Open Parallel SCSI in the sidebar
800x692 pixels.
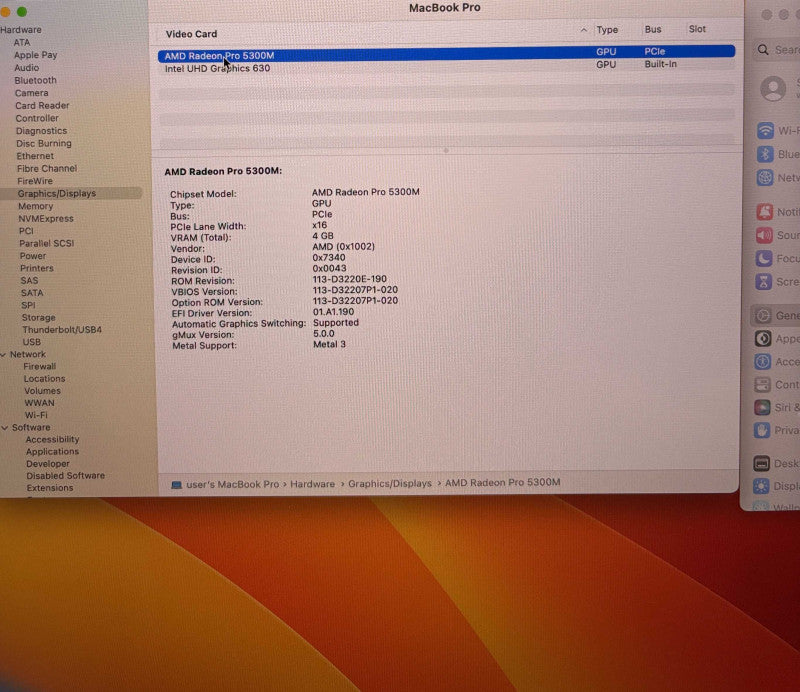[47, 243]
